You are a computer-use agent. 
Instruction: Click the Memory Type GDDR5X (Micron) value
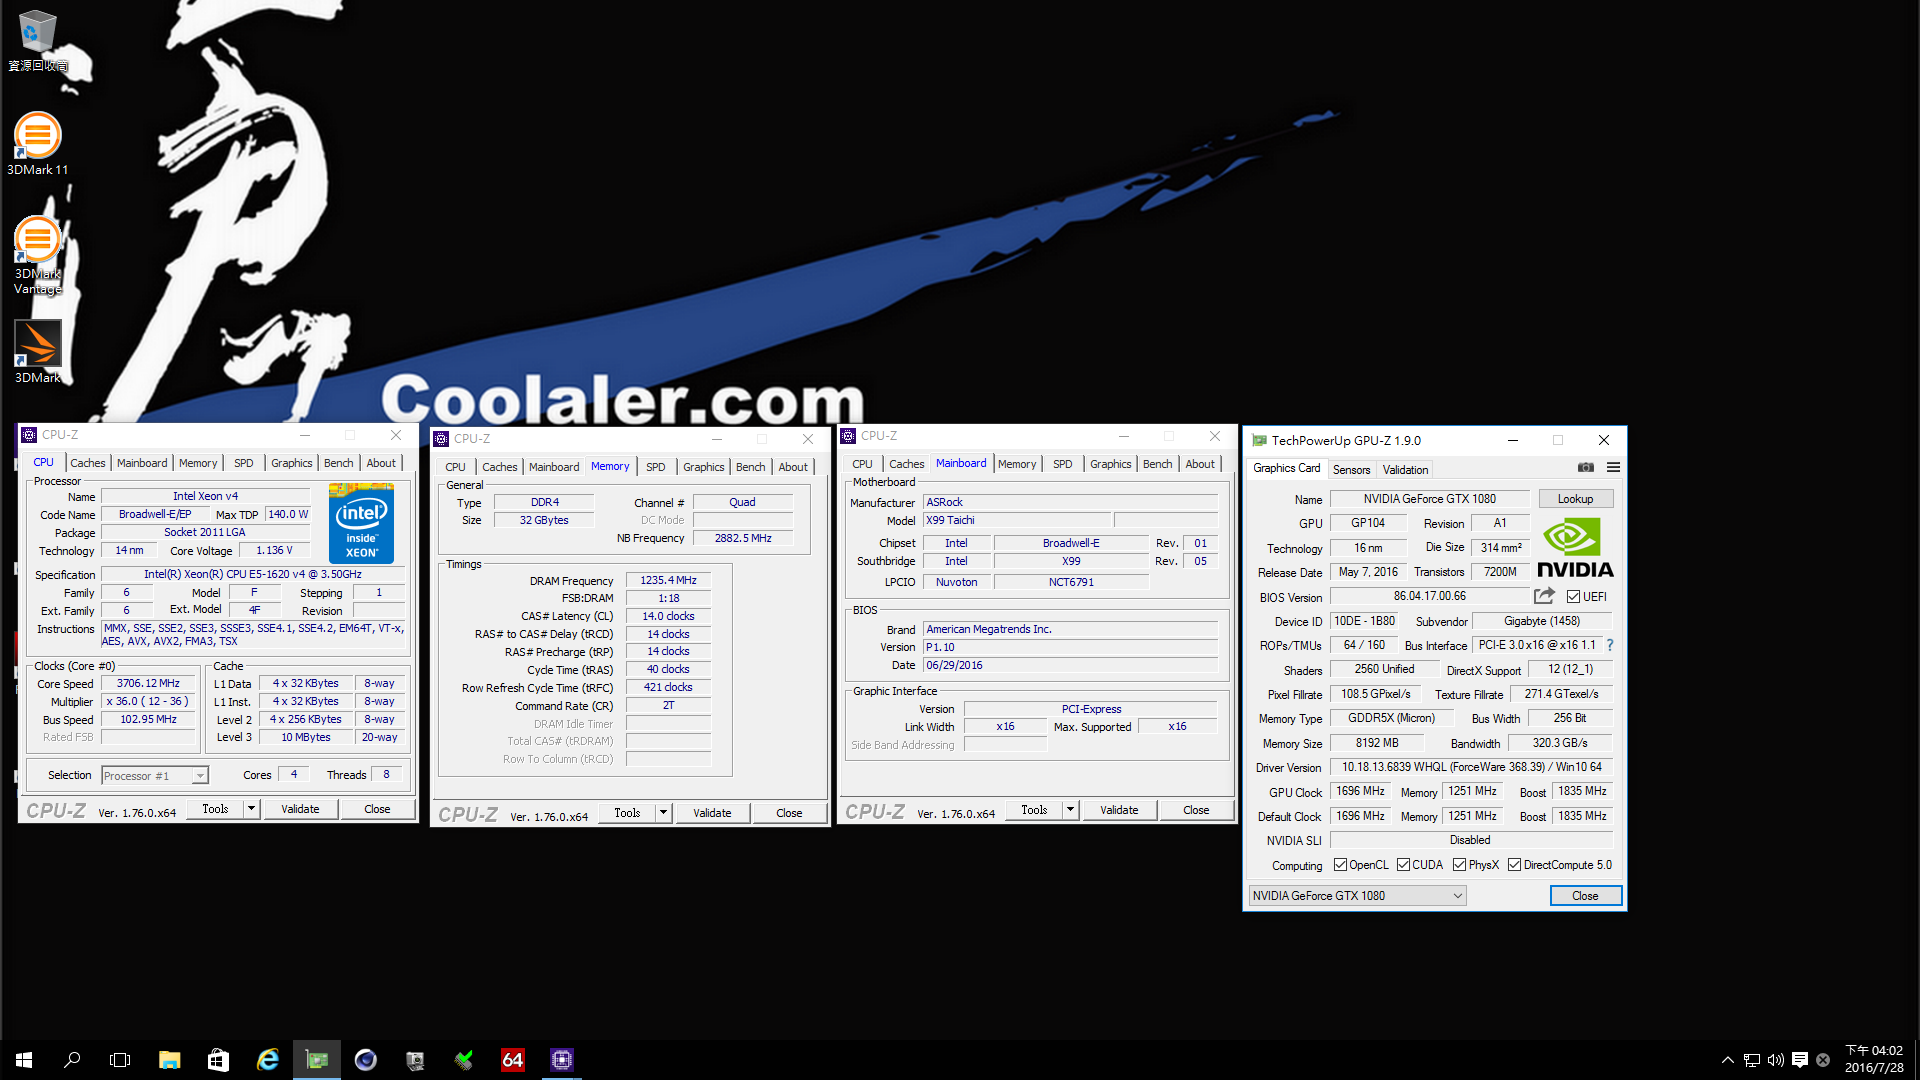(x=1391, y=718)
